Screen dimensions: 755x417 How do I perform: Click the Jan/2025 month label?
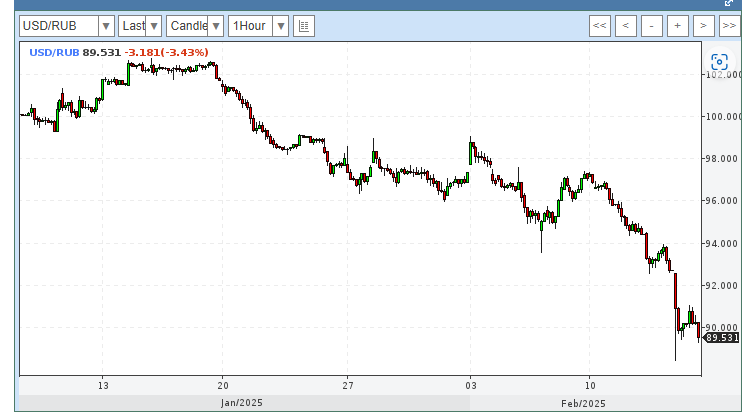tap(242, 403)
